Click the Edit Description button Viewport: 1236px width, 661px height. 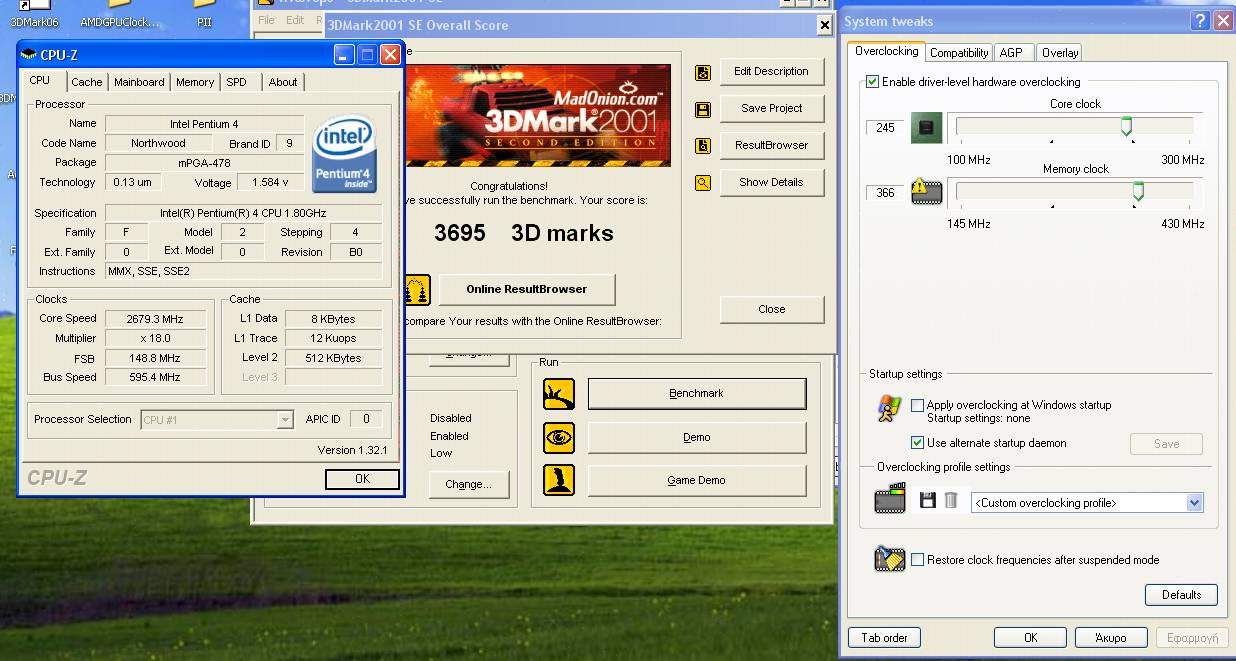pos(771,72)
